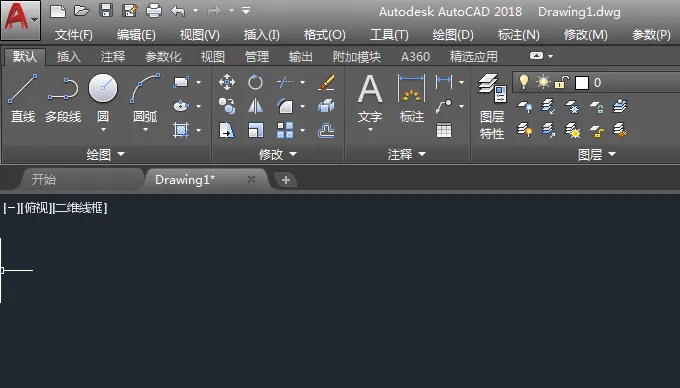The width and height of the screenshot is (680, 388).
Task: Open the Draw (绘图(D)) menu
Action: (453, 35)
